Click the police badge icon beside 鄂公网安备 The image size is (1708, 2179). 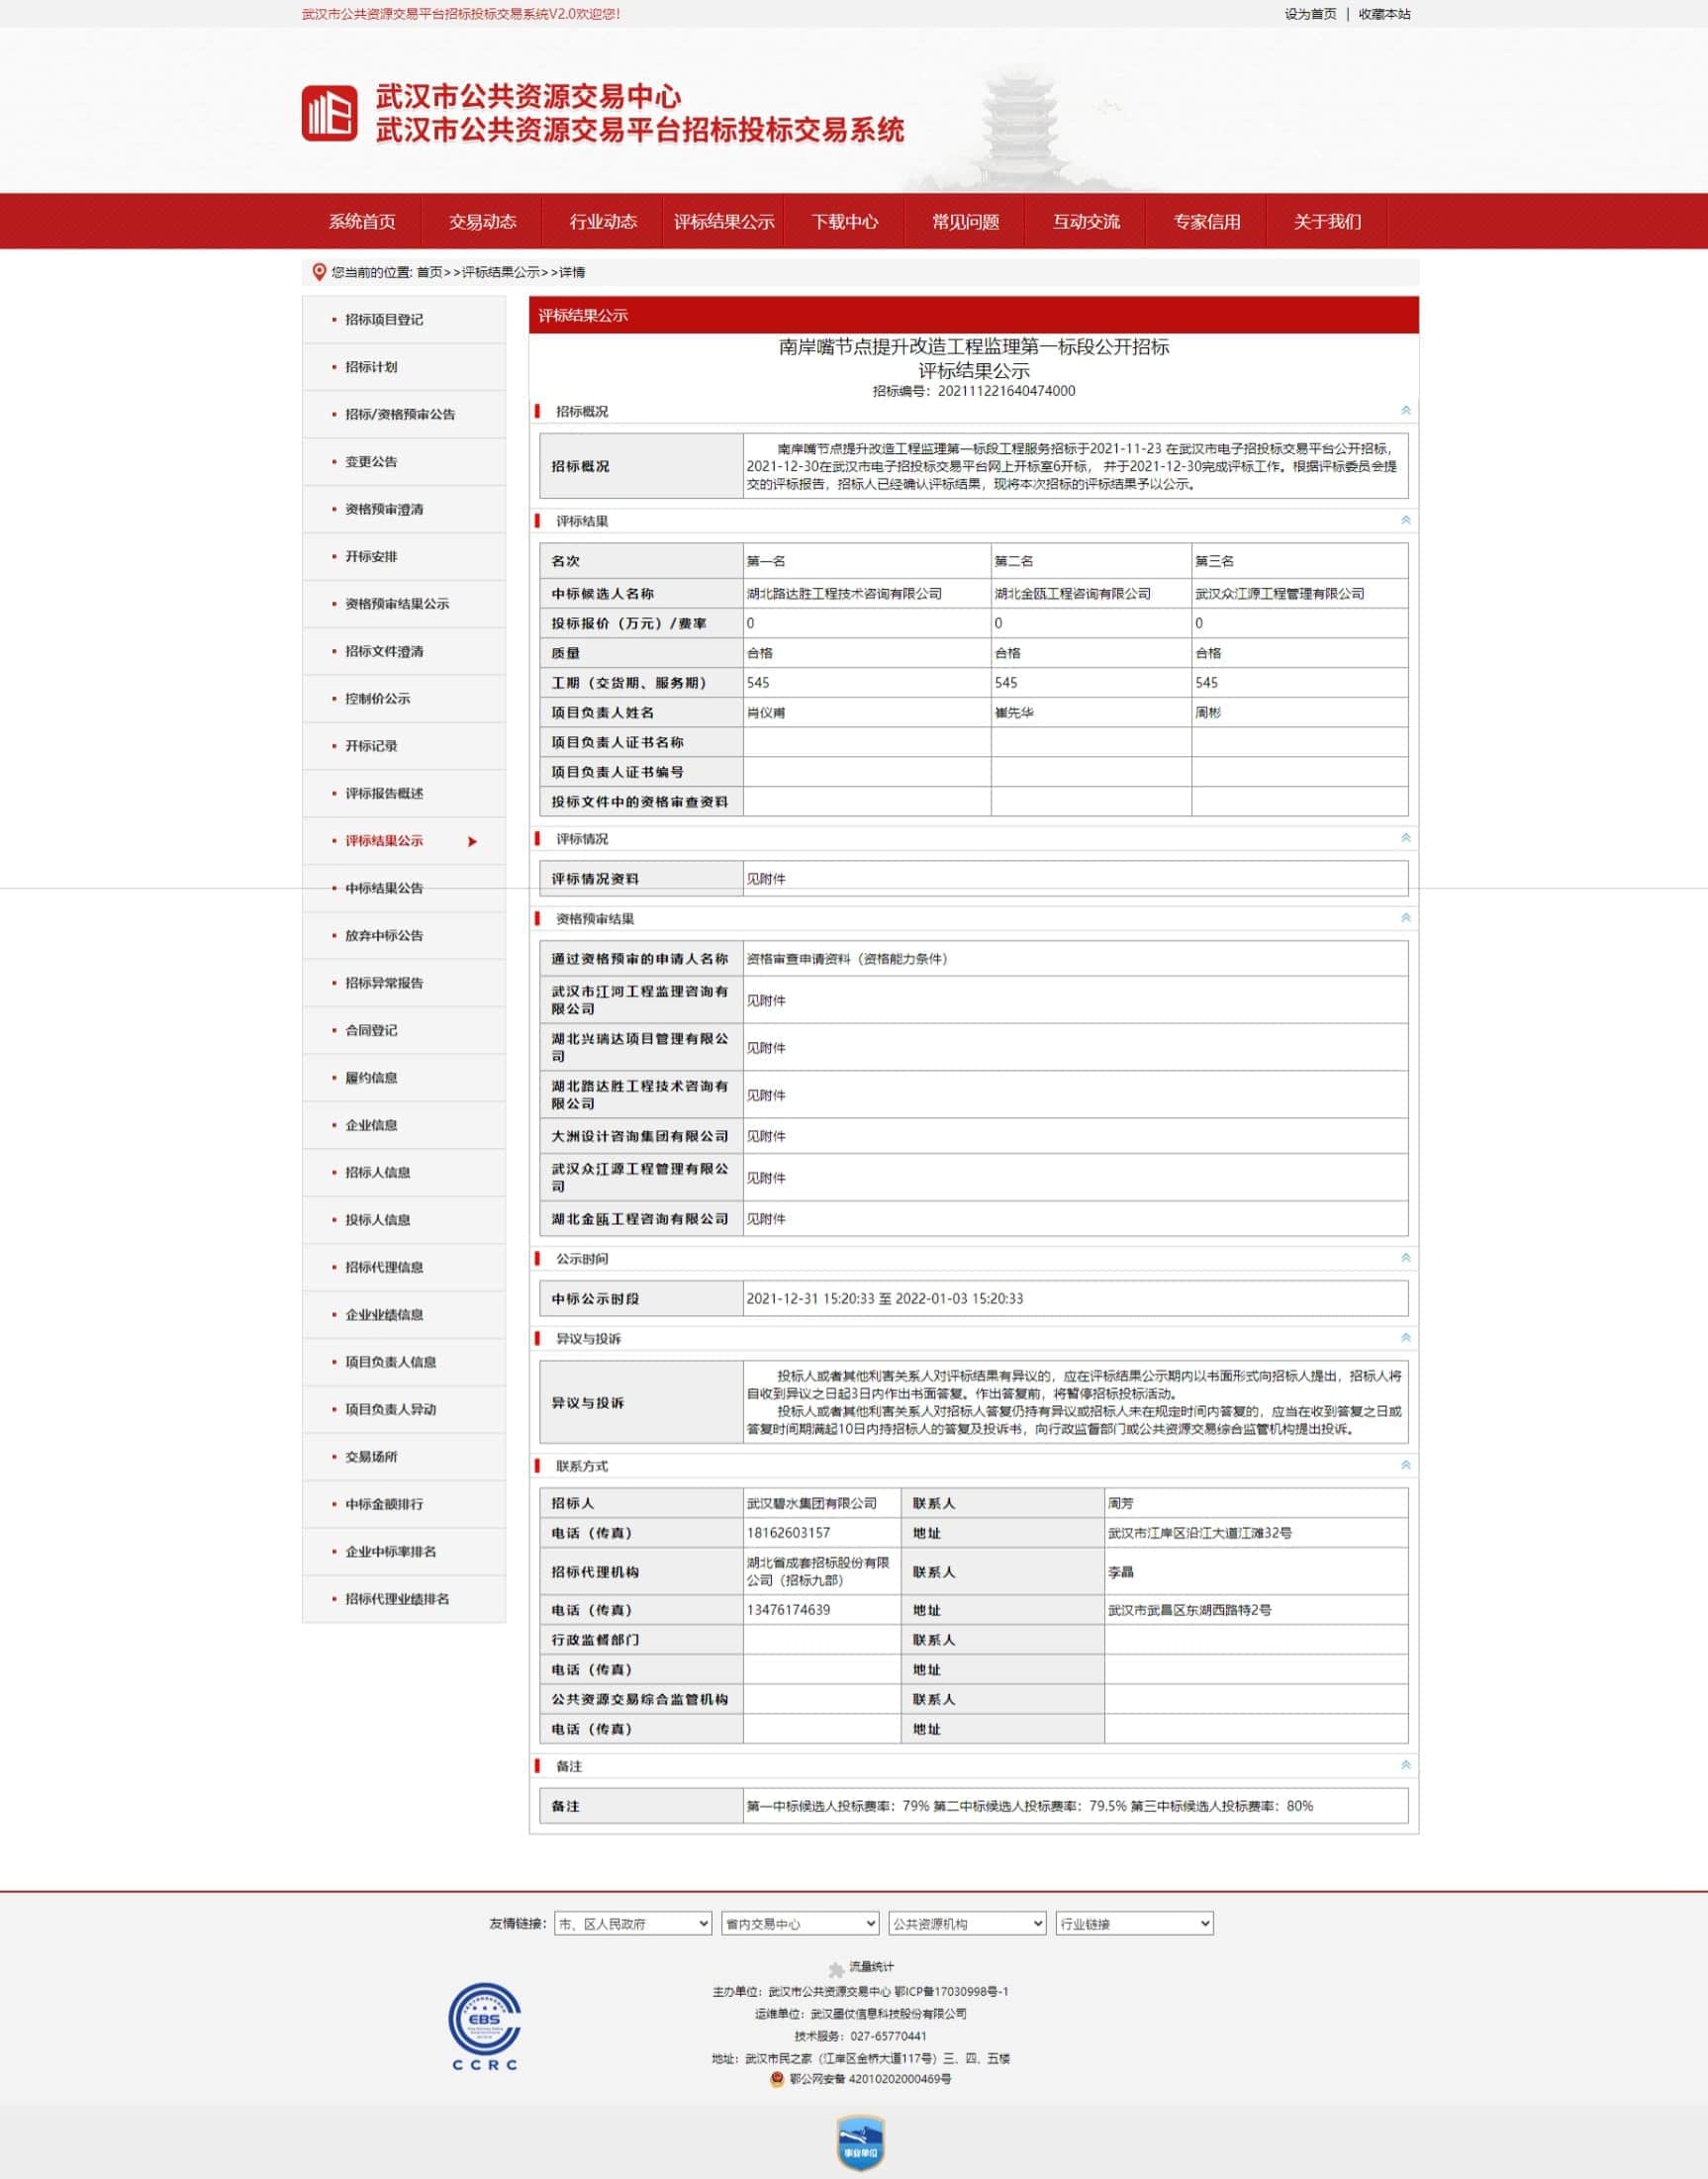click(x=777, y=2078)
